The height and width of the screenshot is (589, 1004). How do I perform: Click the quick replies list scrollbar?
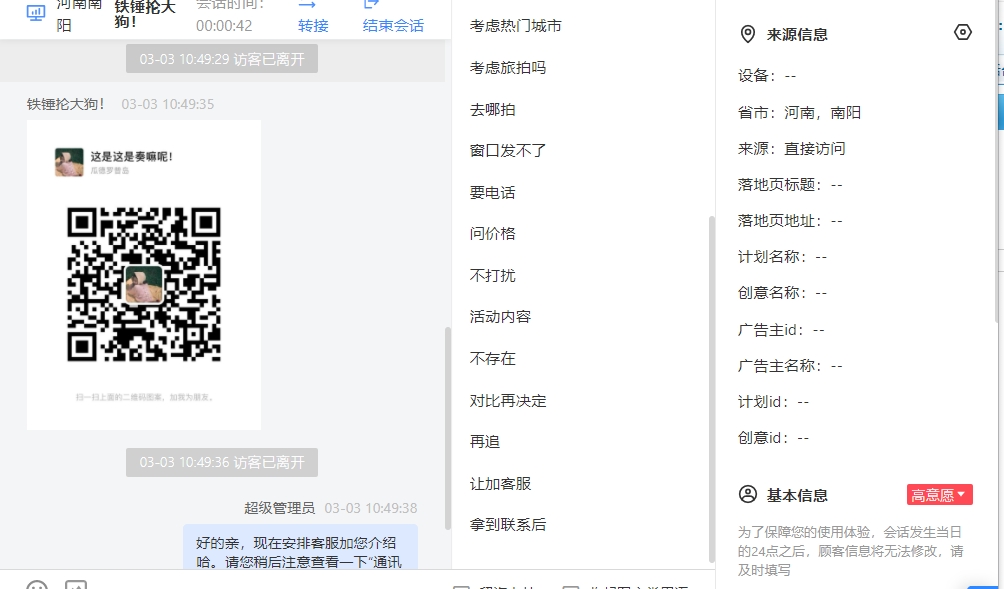711,389
